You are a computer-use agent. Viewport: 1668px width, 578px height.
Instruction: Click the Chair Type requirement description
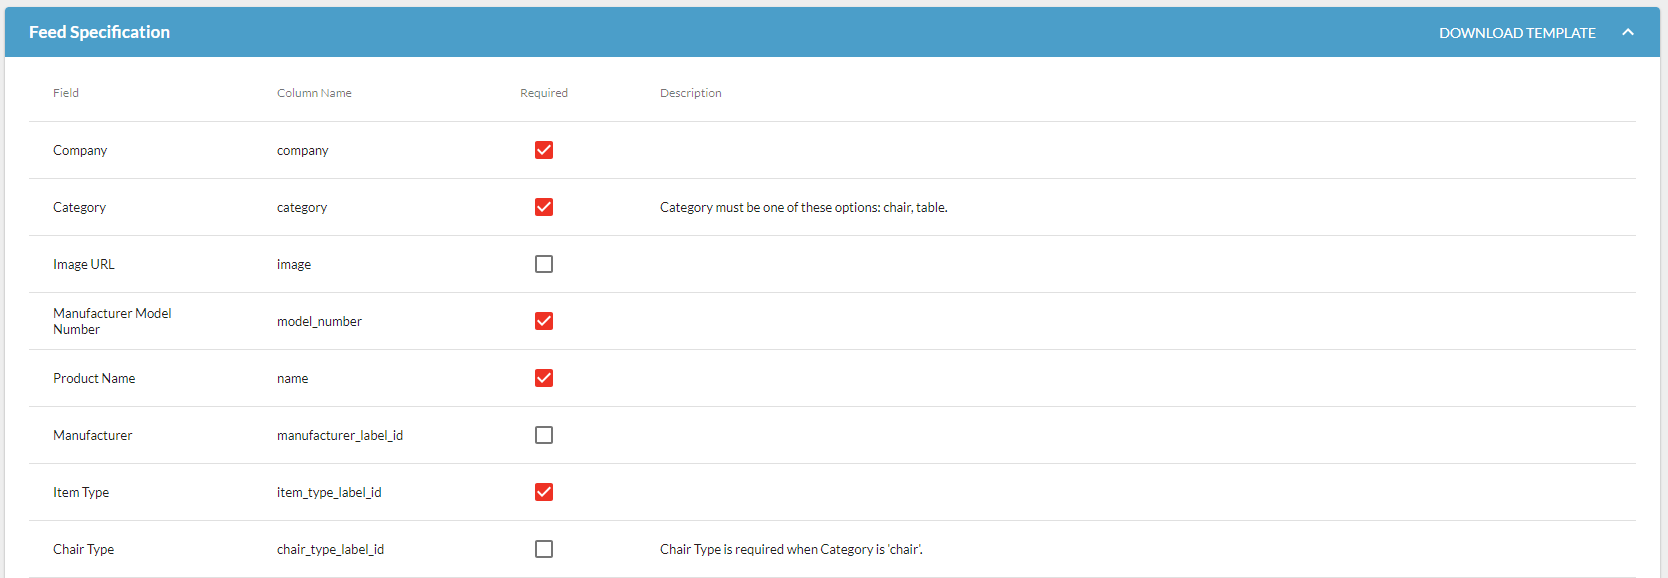(791, 549)
